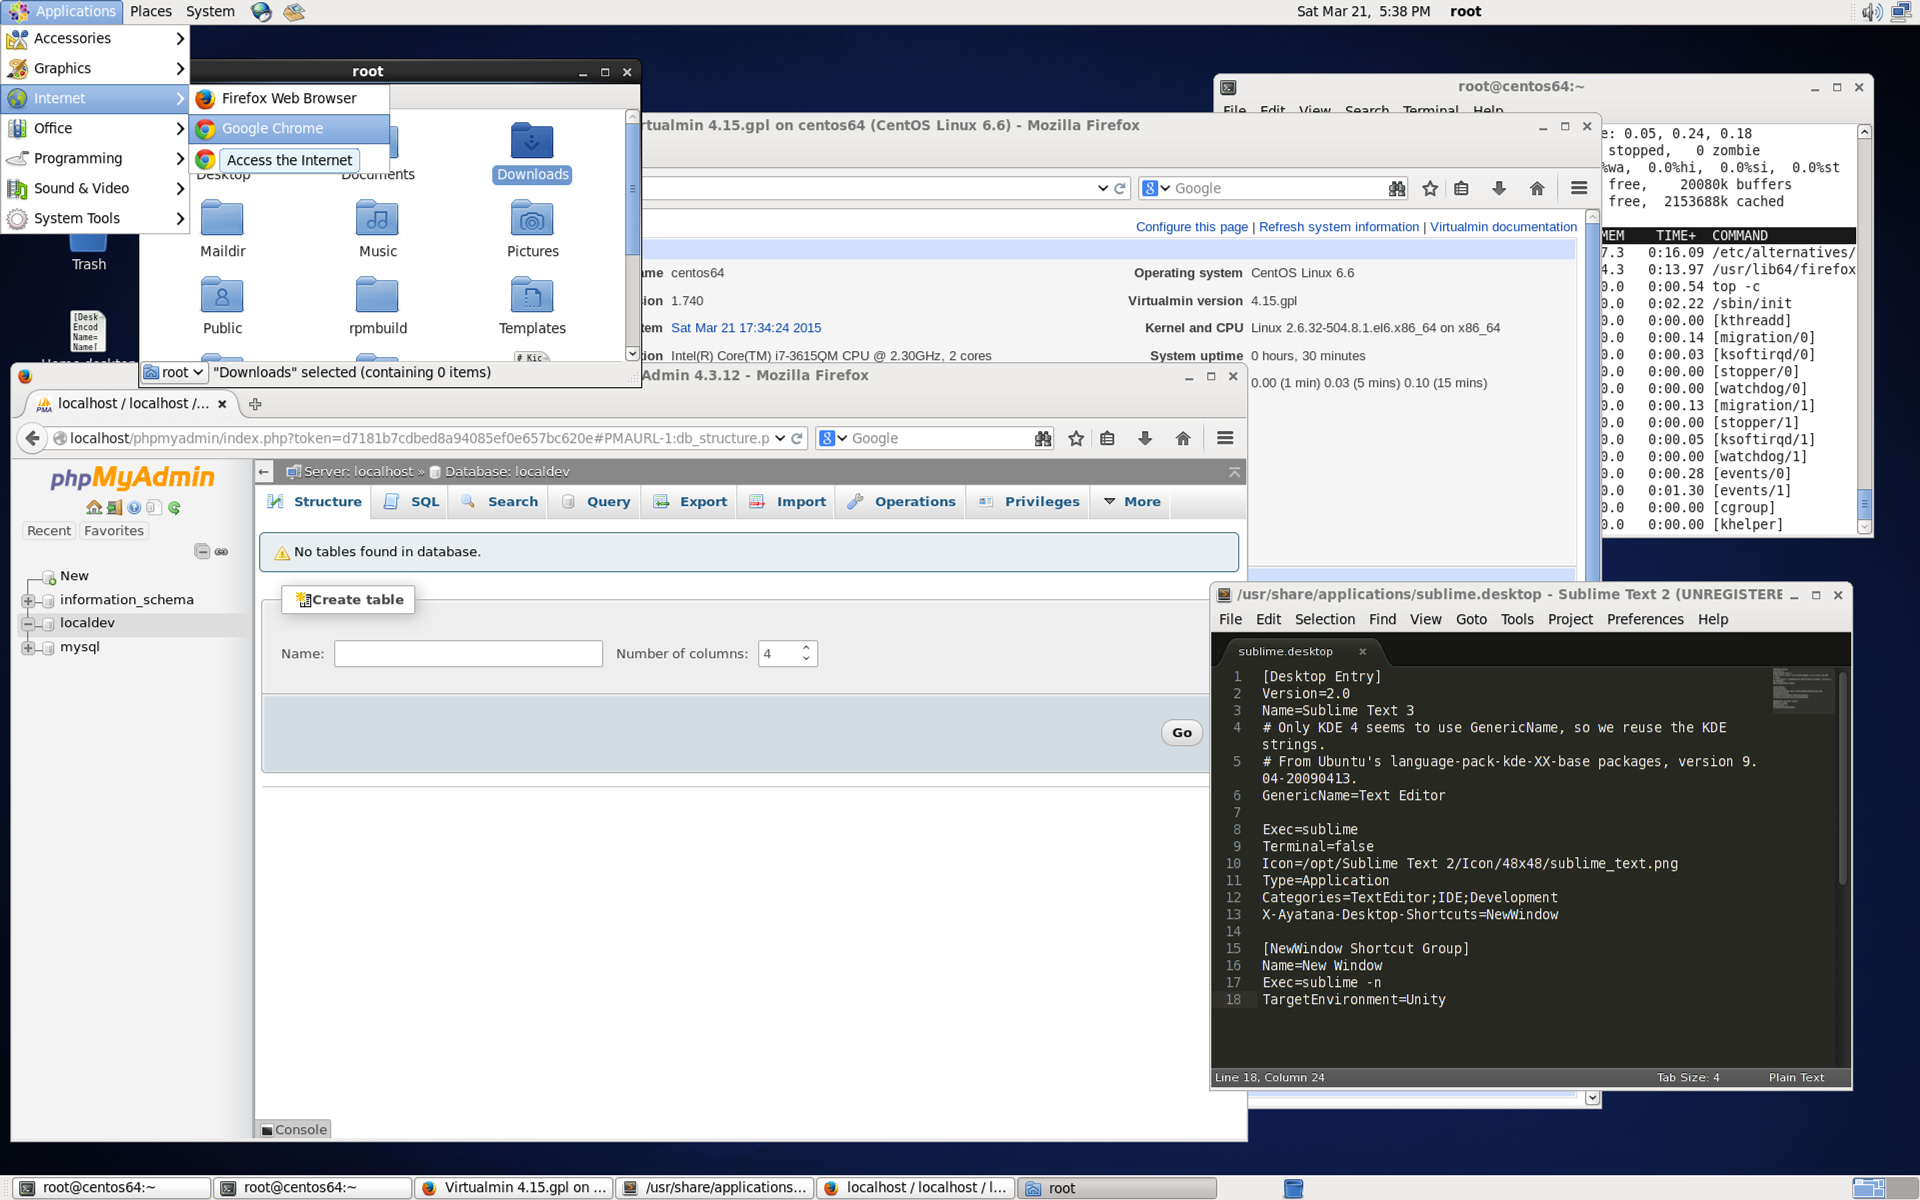Click Firefox back button in phpMyAdmin window

(32, 438)
